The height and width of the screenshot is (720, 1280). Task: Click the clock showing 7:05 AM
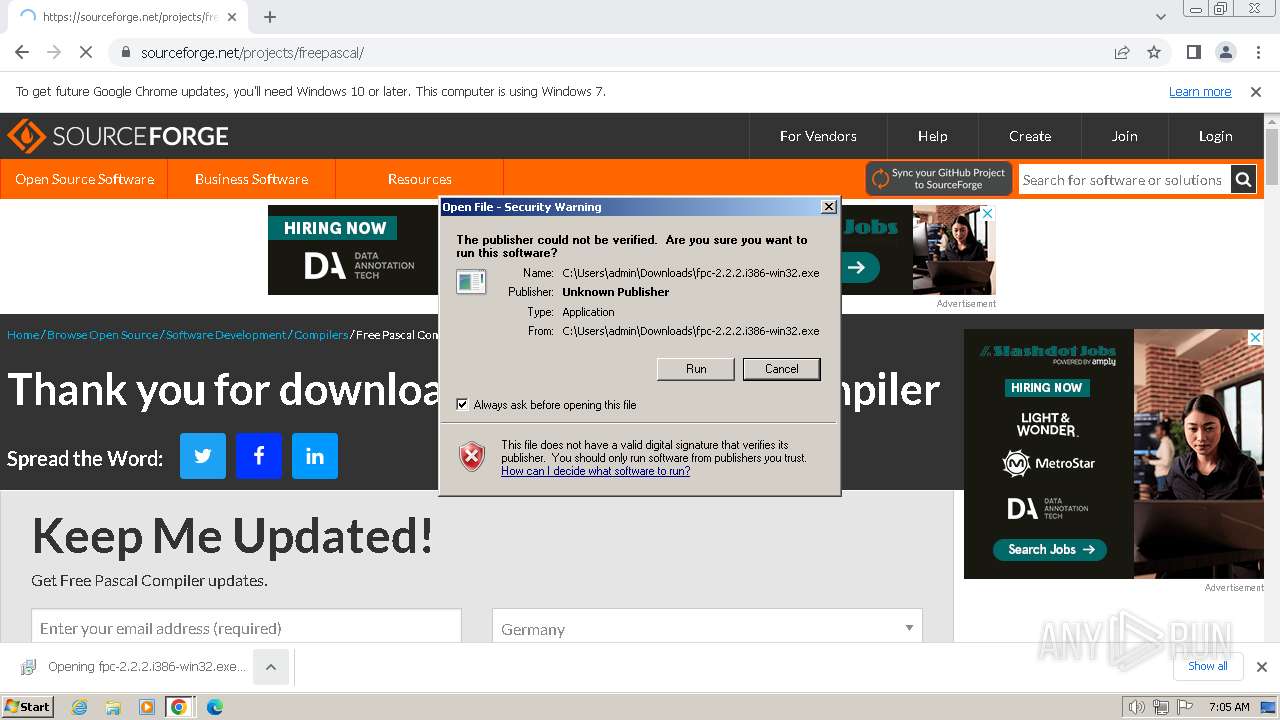coord(1229,707)
